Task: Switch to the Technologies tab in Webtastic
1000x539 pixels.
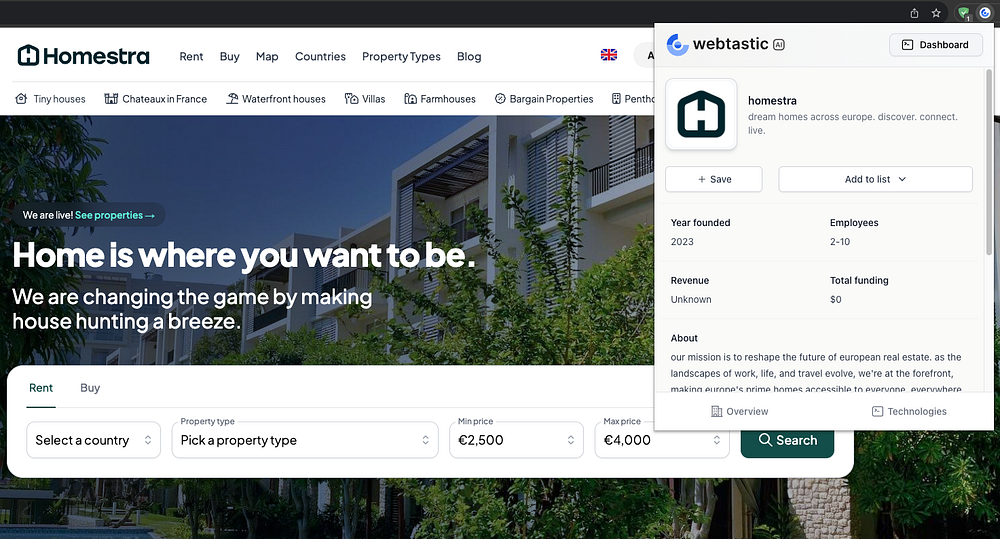Action: point(909,411)
